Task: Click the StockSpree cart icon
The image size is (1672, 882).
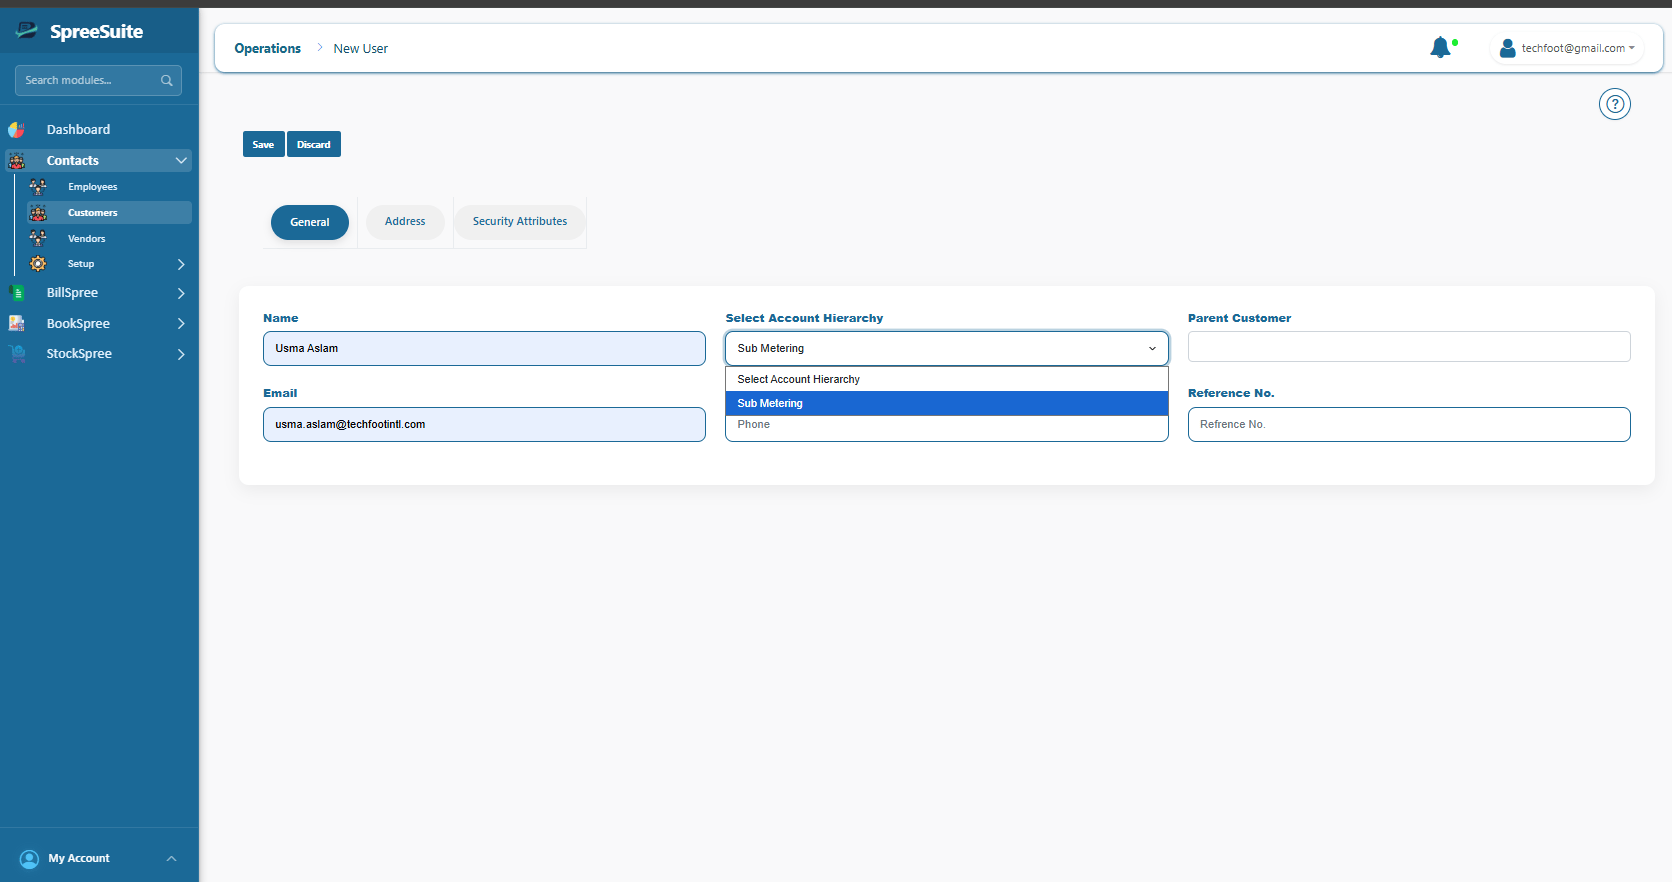Action: click(x=17, y=354)
